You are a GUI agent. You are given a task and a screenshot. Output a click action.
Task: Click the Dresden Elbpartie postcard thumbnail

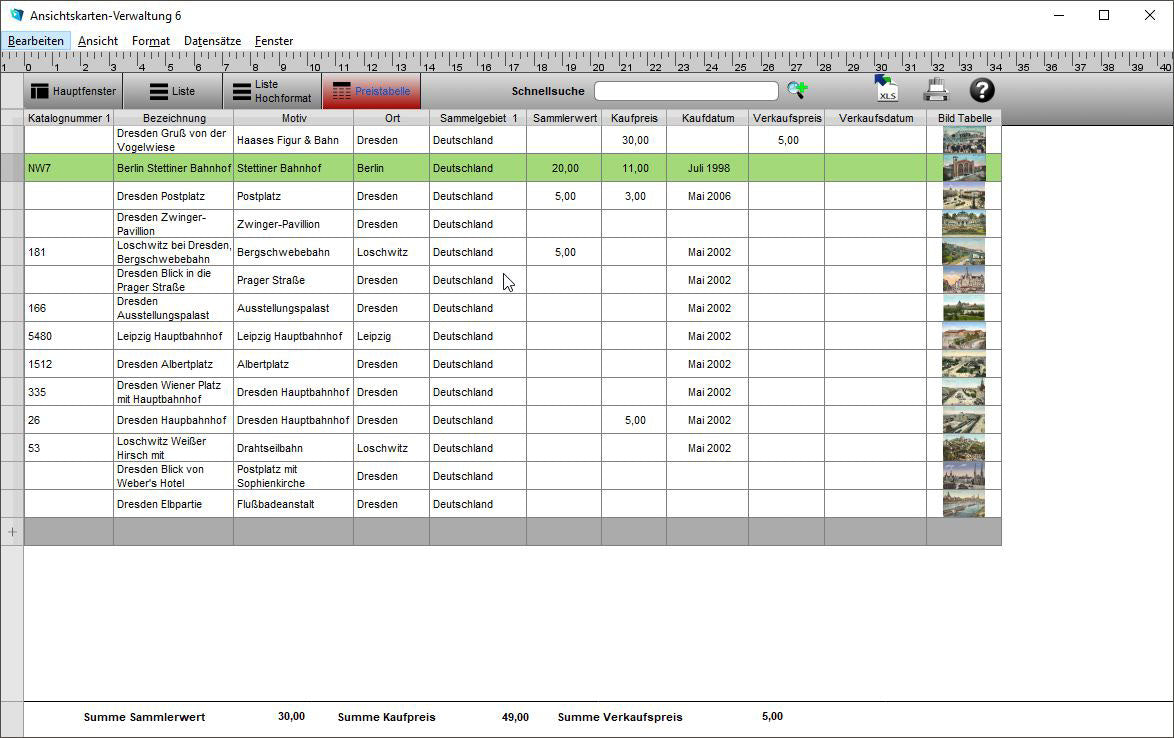pyautogui.click(x=963, y=504)
